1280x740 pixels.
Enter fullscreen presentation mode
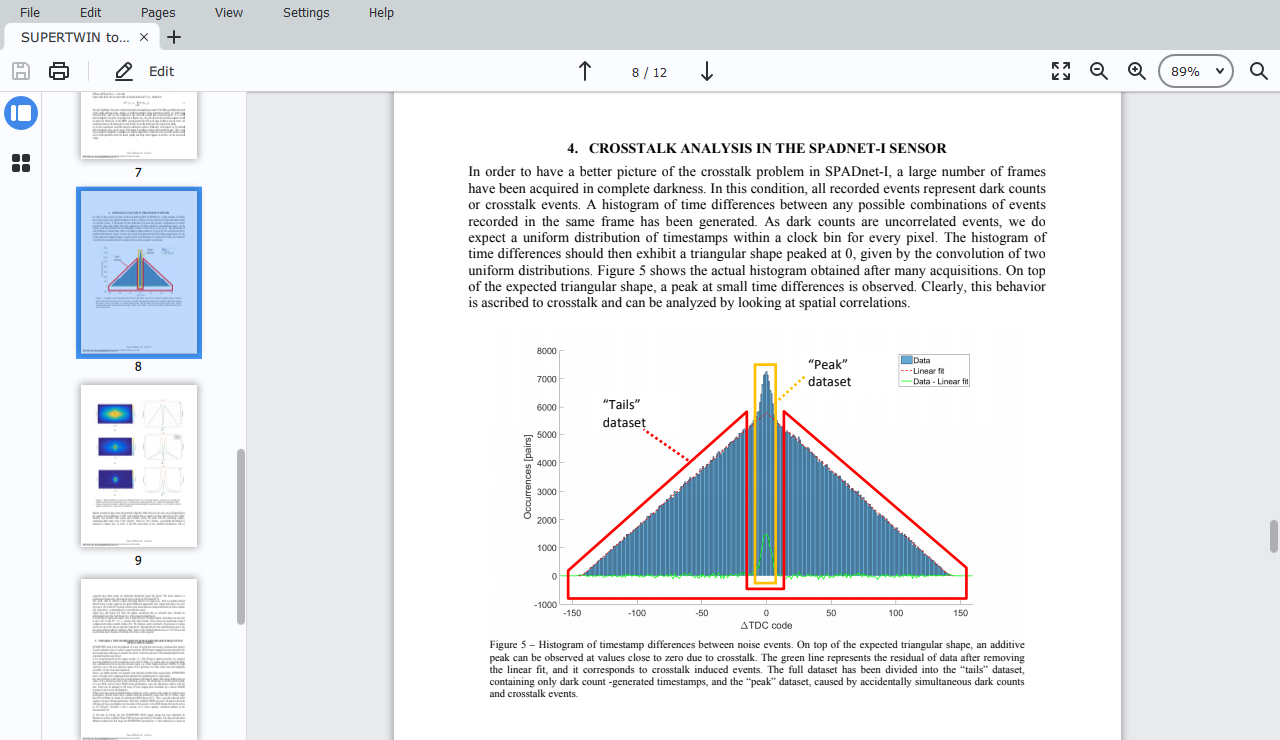pyautogui.click(x=1061, y=71)
